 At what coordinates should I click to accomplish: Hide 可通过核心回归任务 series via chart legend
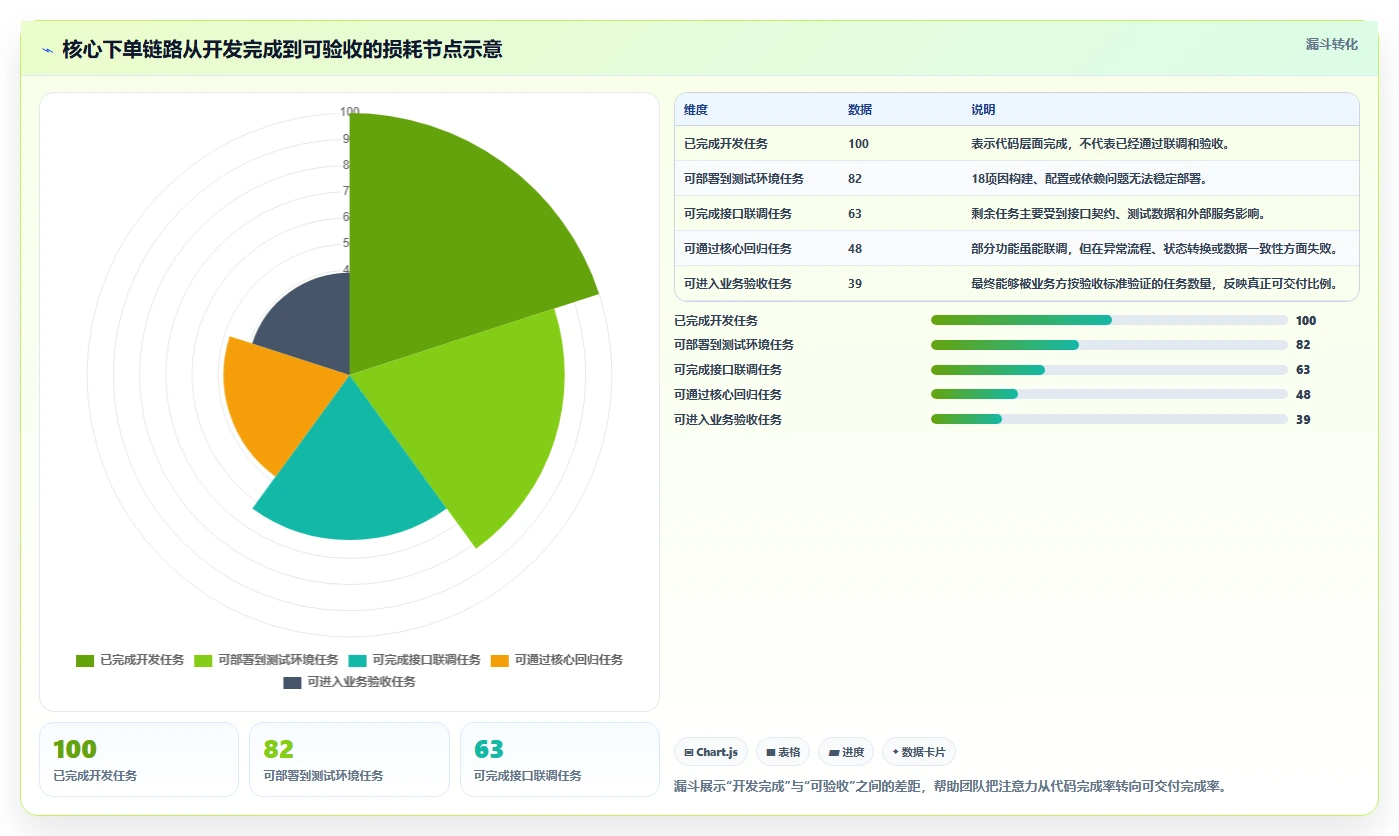557,660
